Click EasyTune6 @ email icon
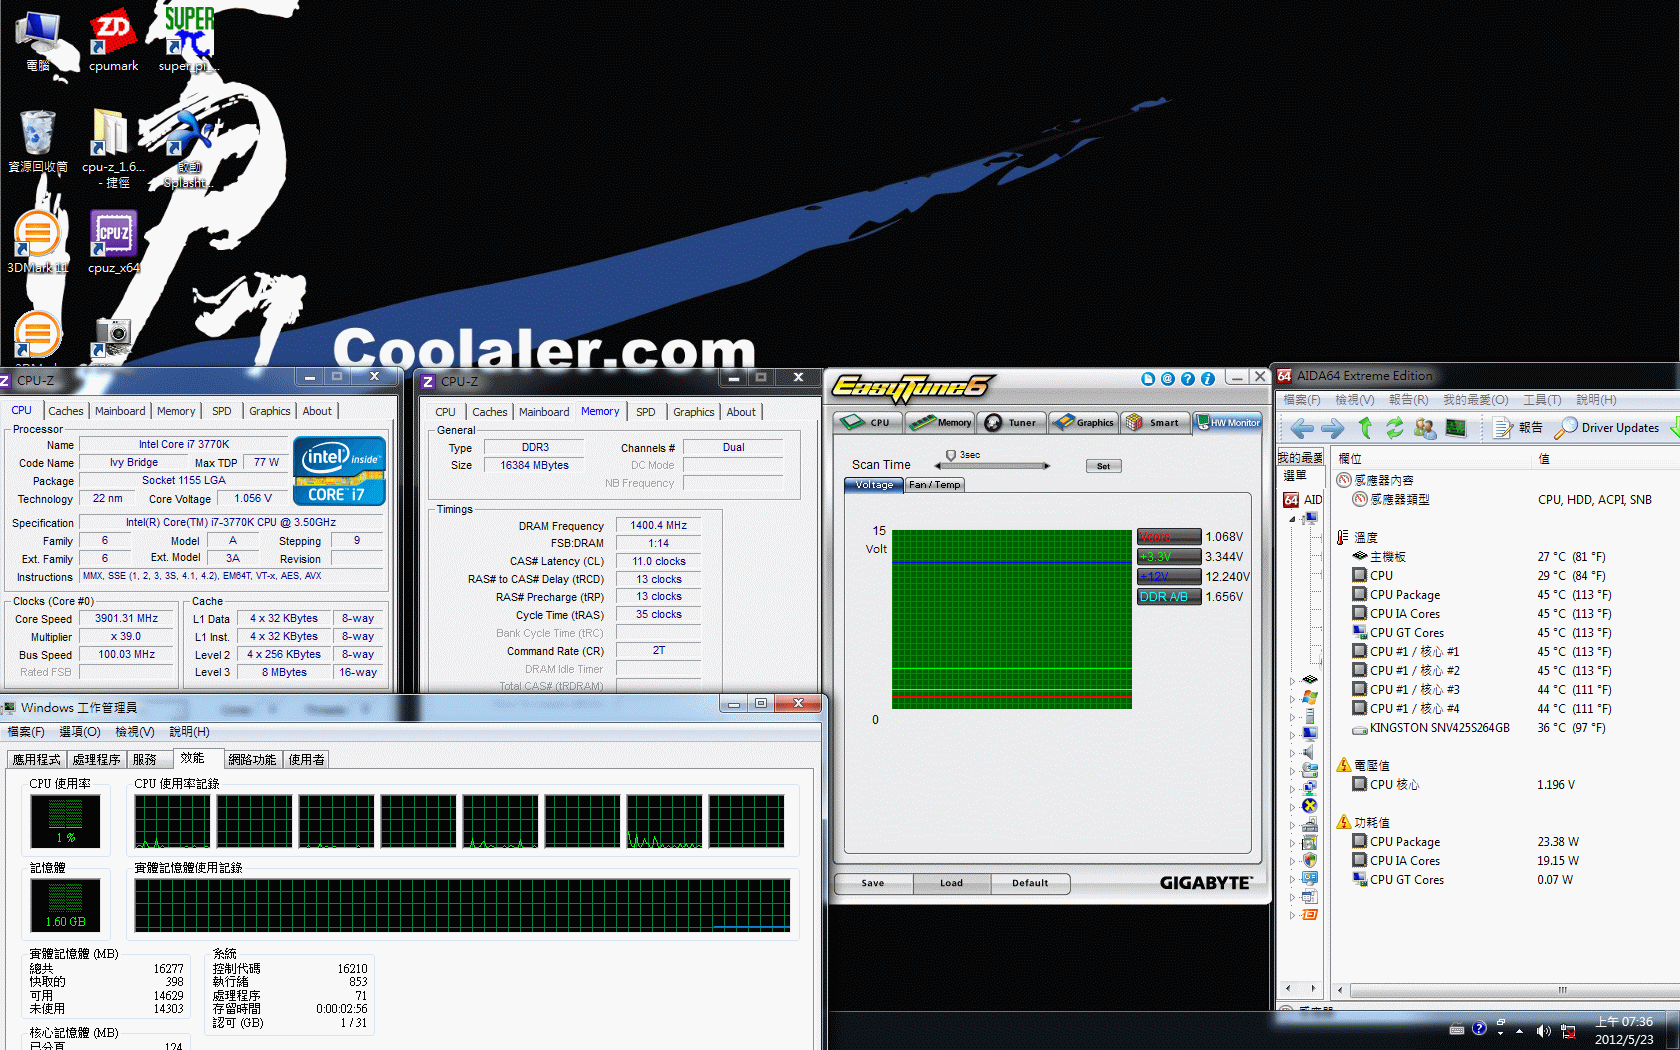The width and height of the screenshot is (1680, 1050). click(1167, 379)
